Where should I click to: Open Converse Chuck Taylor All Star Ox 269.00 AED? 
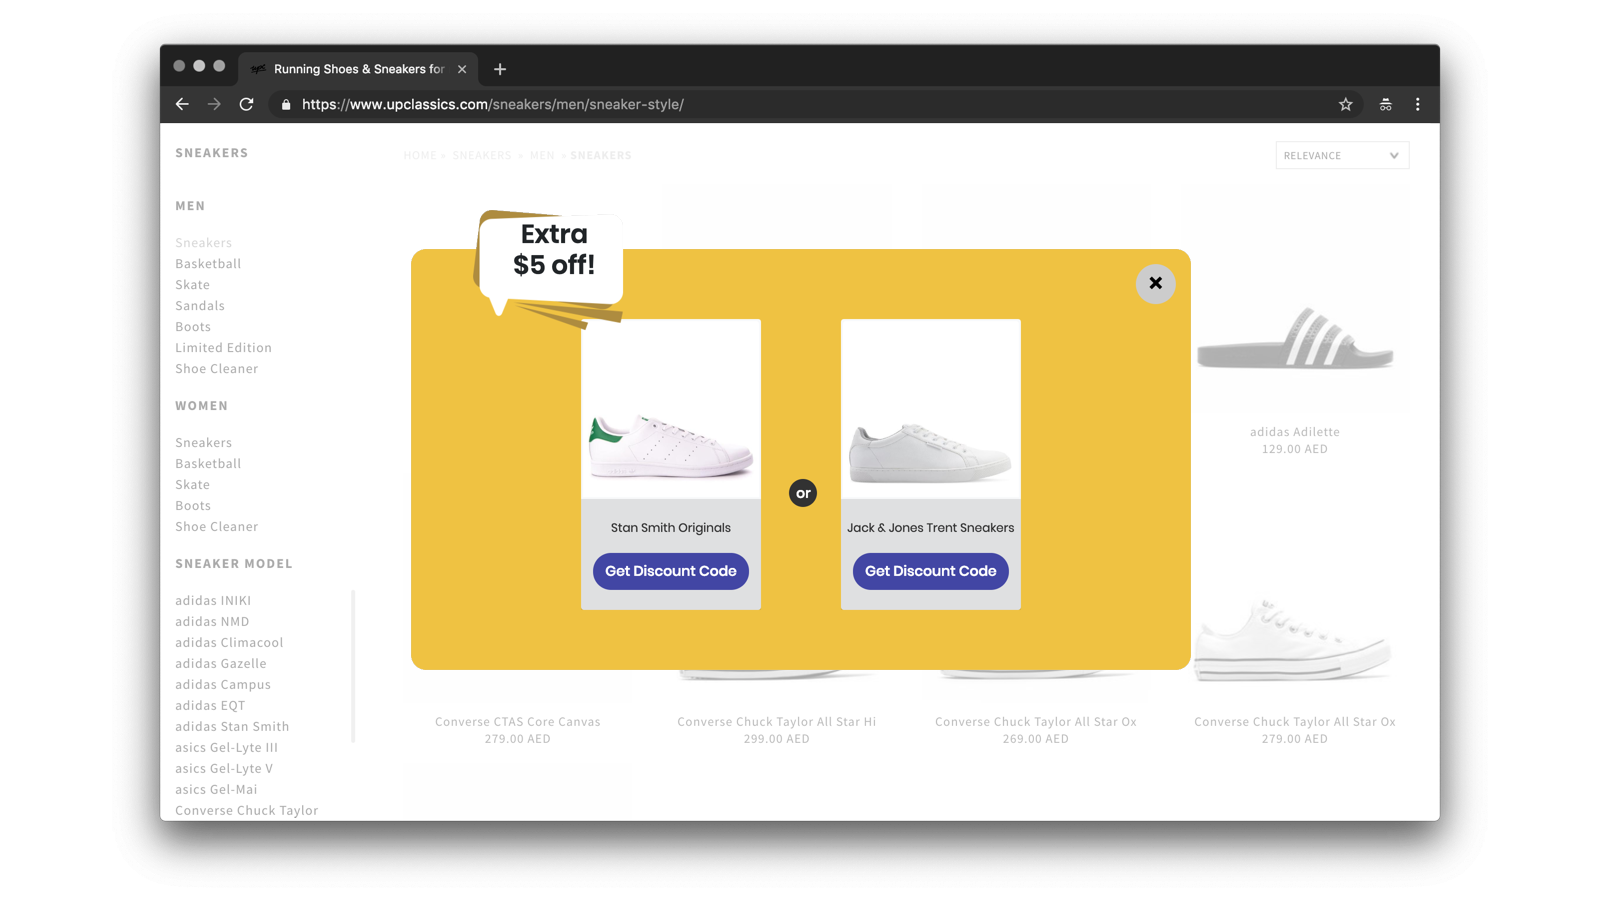(1035, 722)
